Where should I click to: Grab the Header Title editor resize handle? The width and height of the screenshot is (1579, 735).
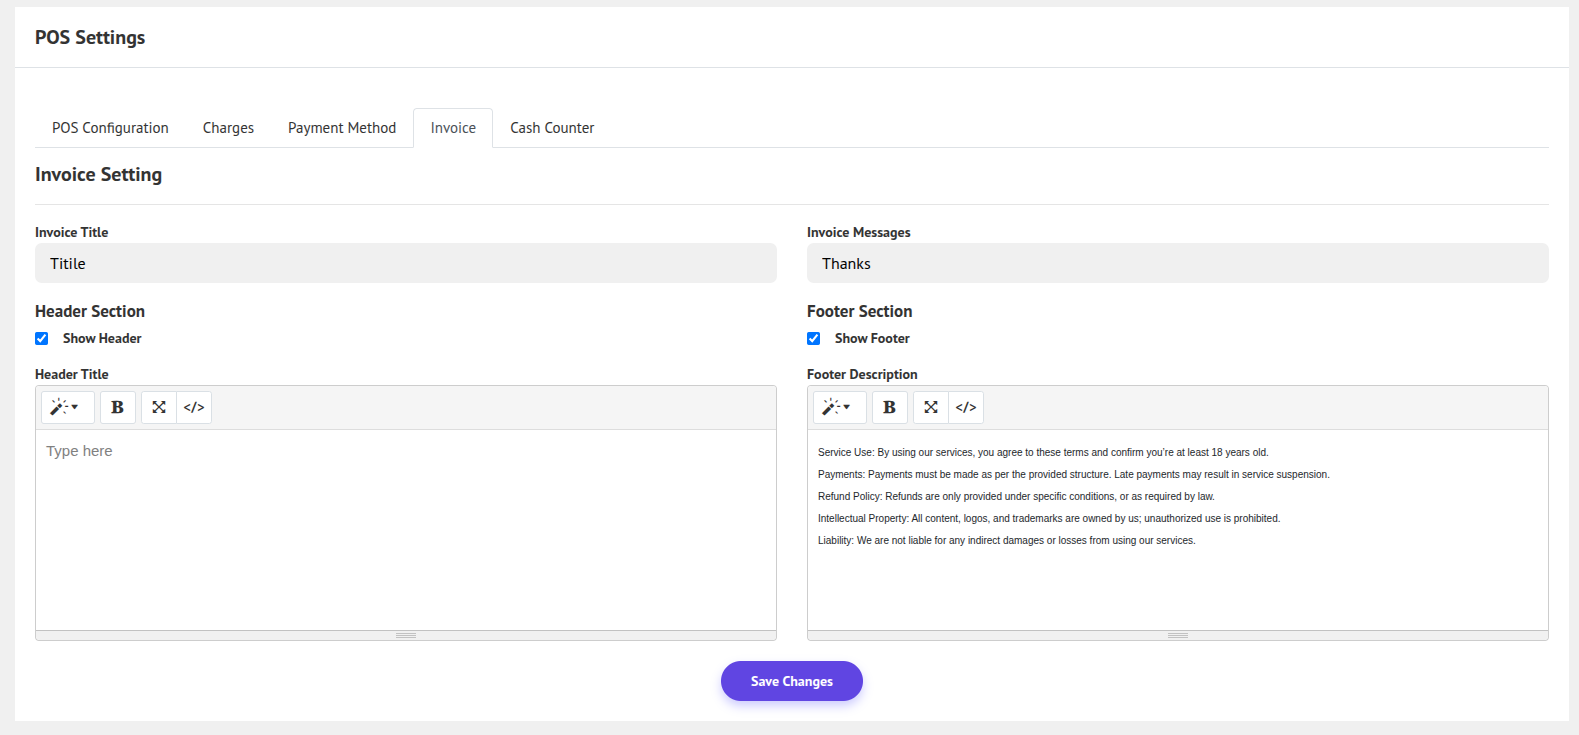406,636
